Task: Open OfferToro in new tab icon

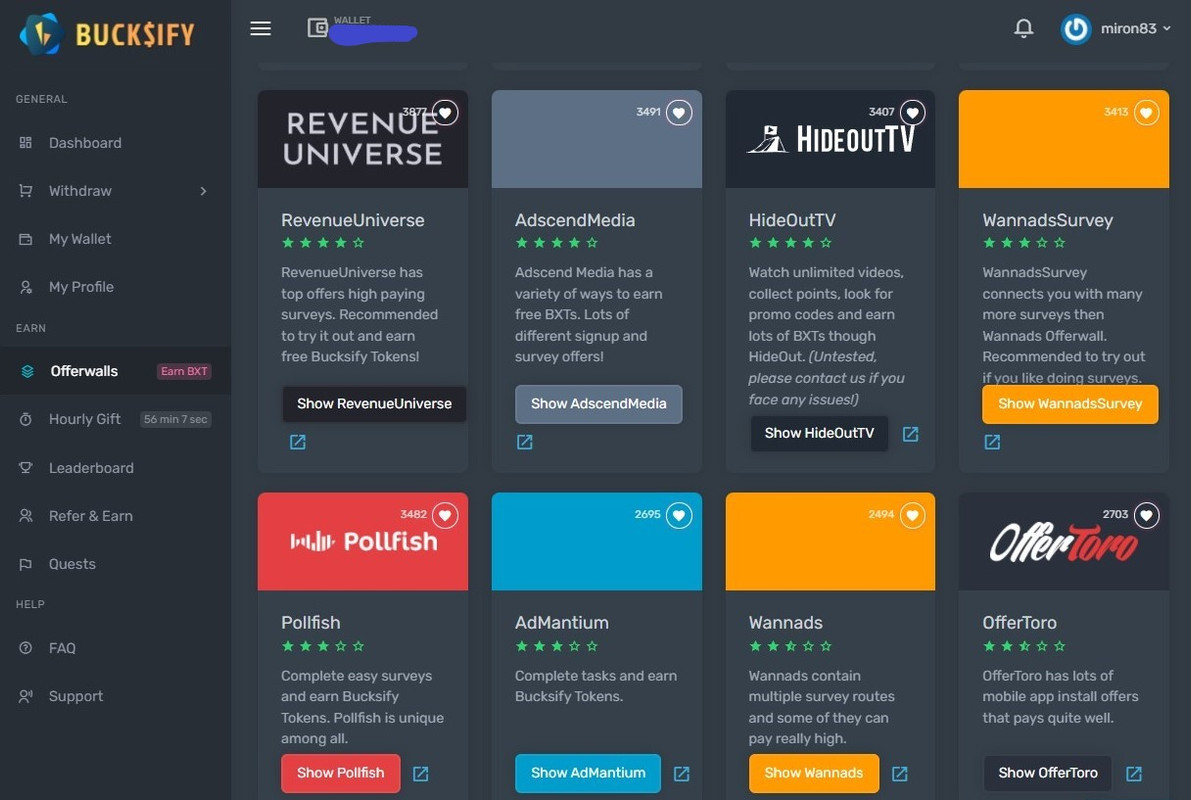Action: point(1133,773)
